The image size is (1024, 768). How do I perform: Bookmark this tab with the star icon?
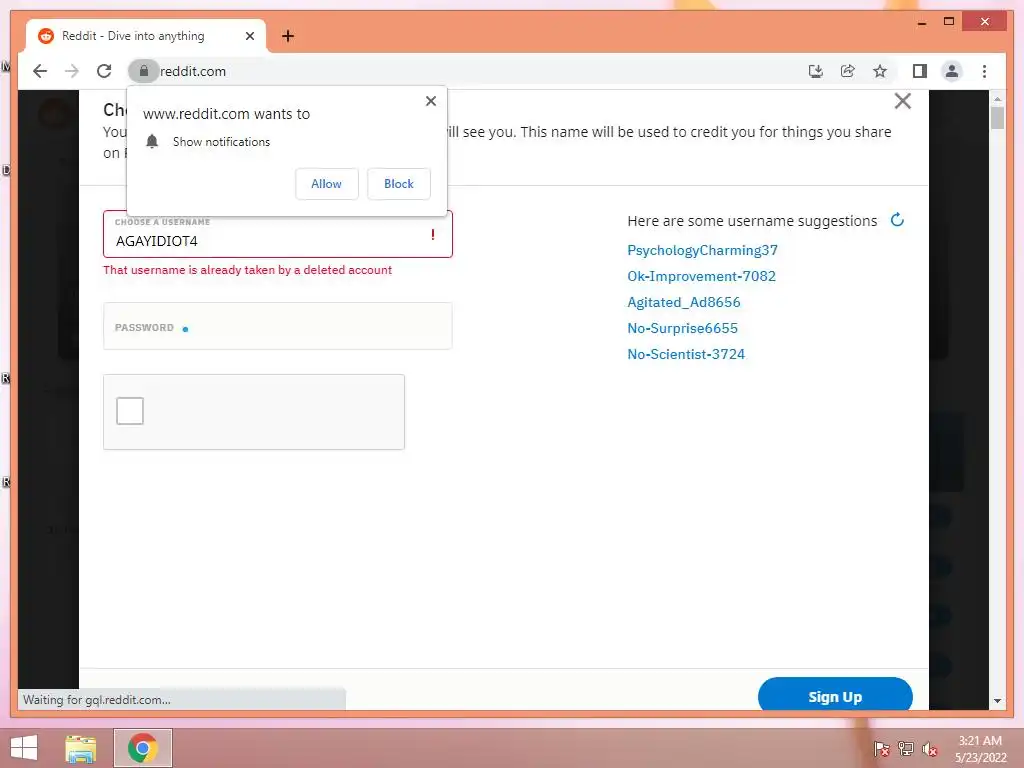coord(880,71)
